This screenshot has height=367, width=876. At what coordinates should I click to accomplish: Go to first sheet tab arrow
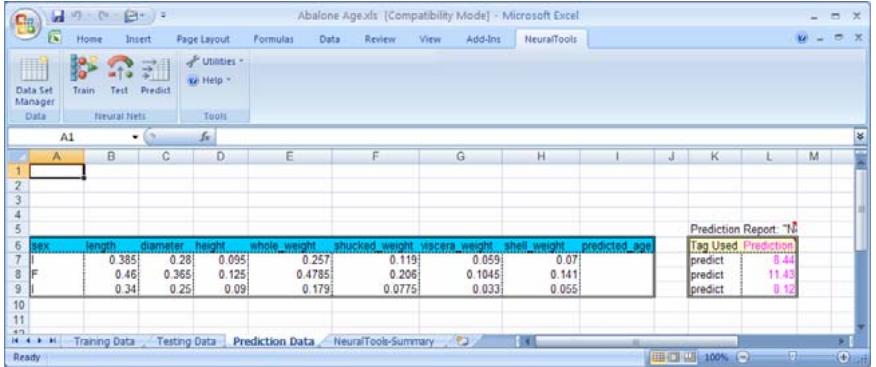(15, 341)
